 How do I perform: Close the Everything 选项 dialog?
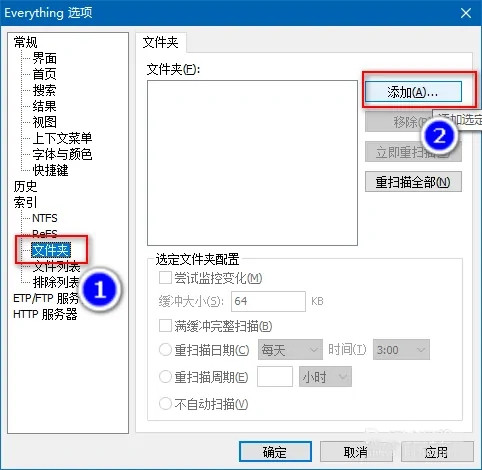(466, 13)
